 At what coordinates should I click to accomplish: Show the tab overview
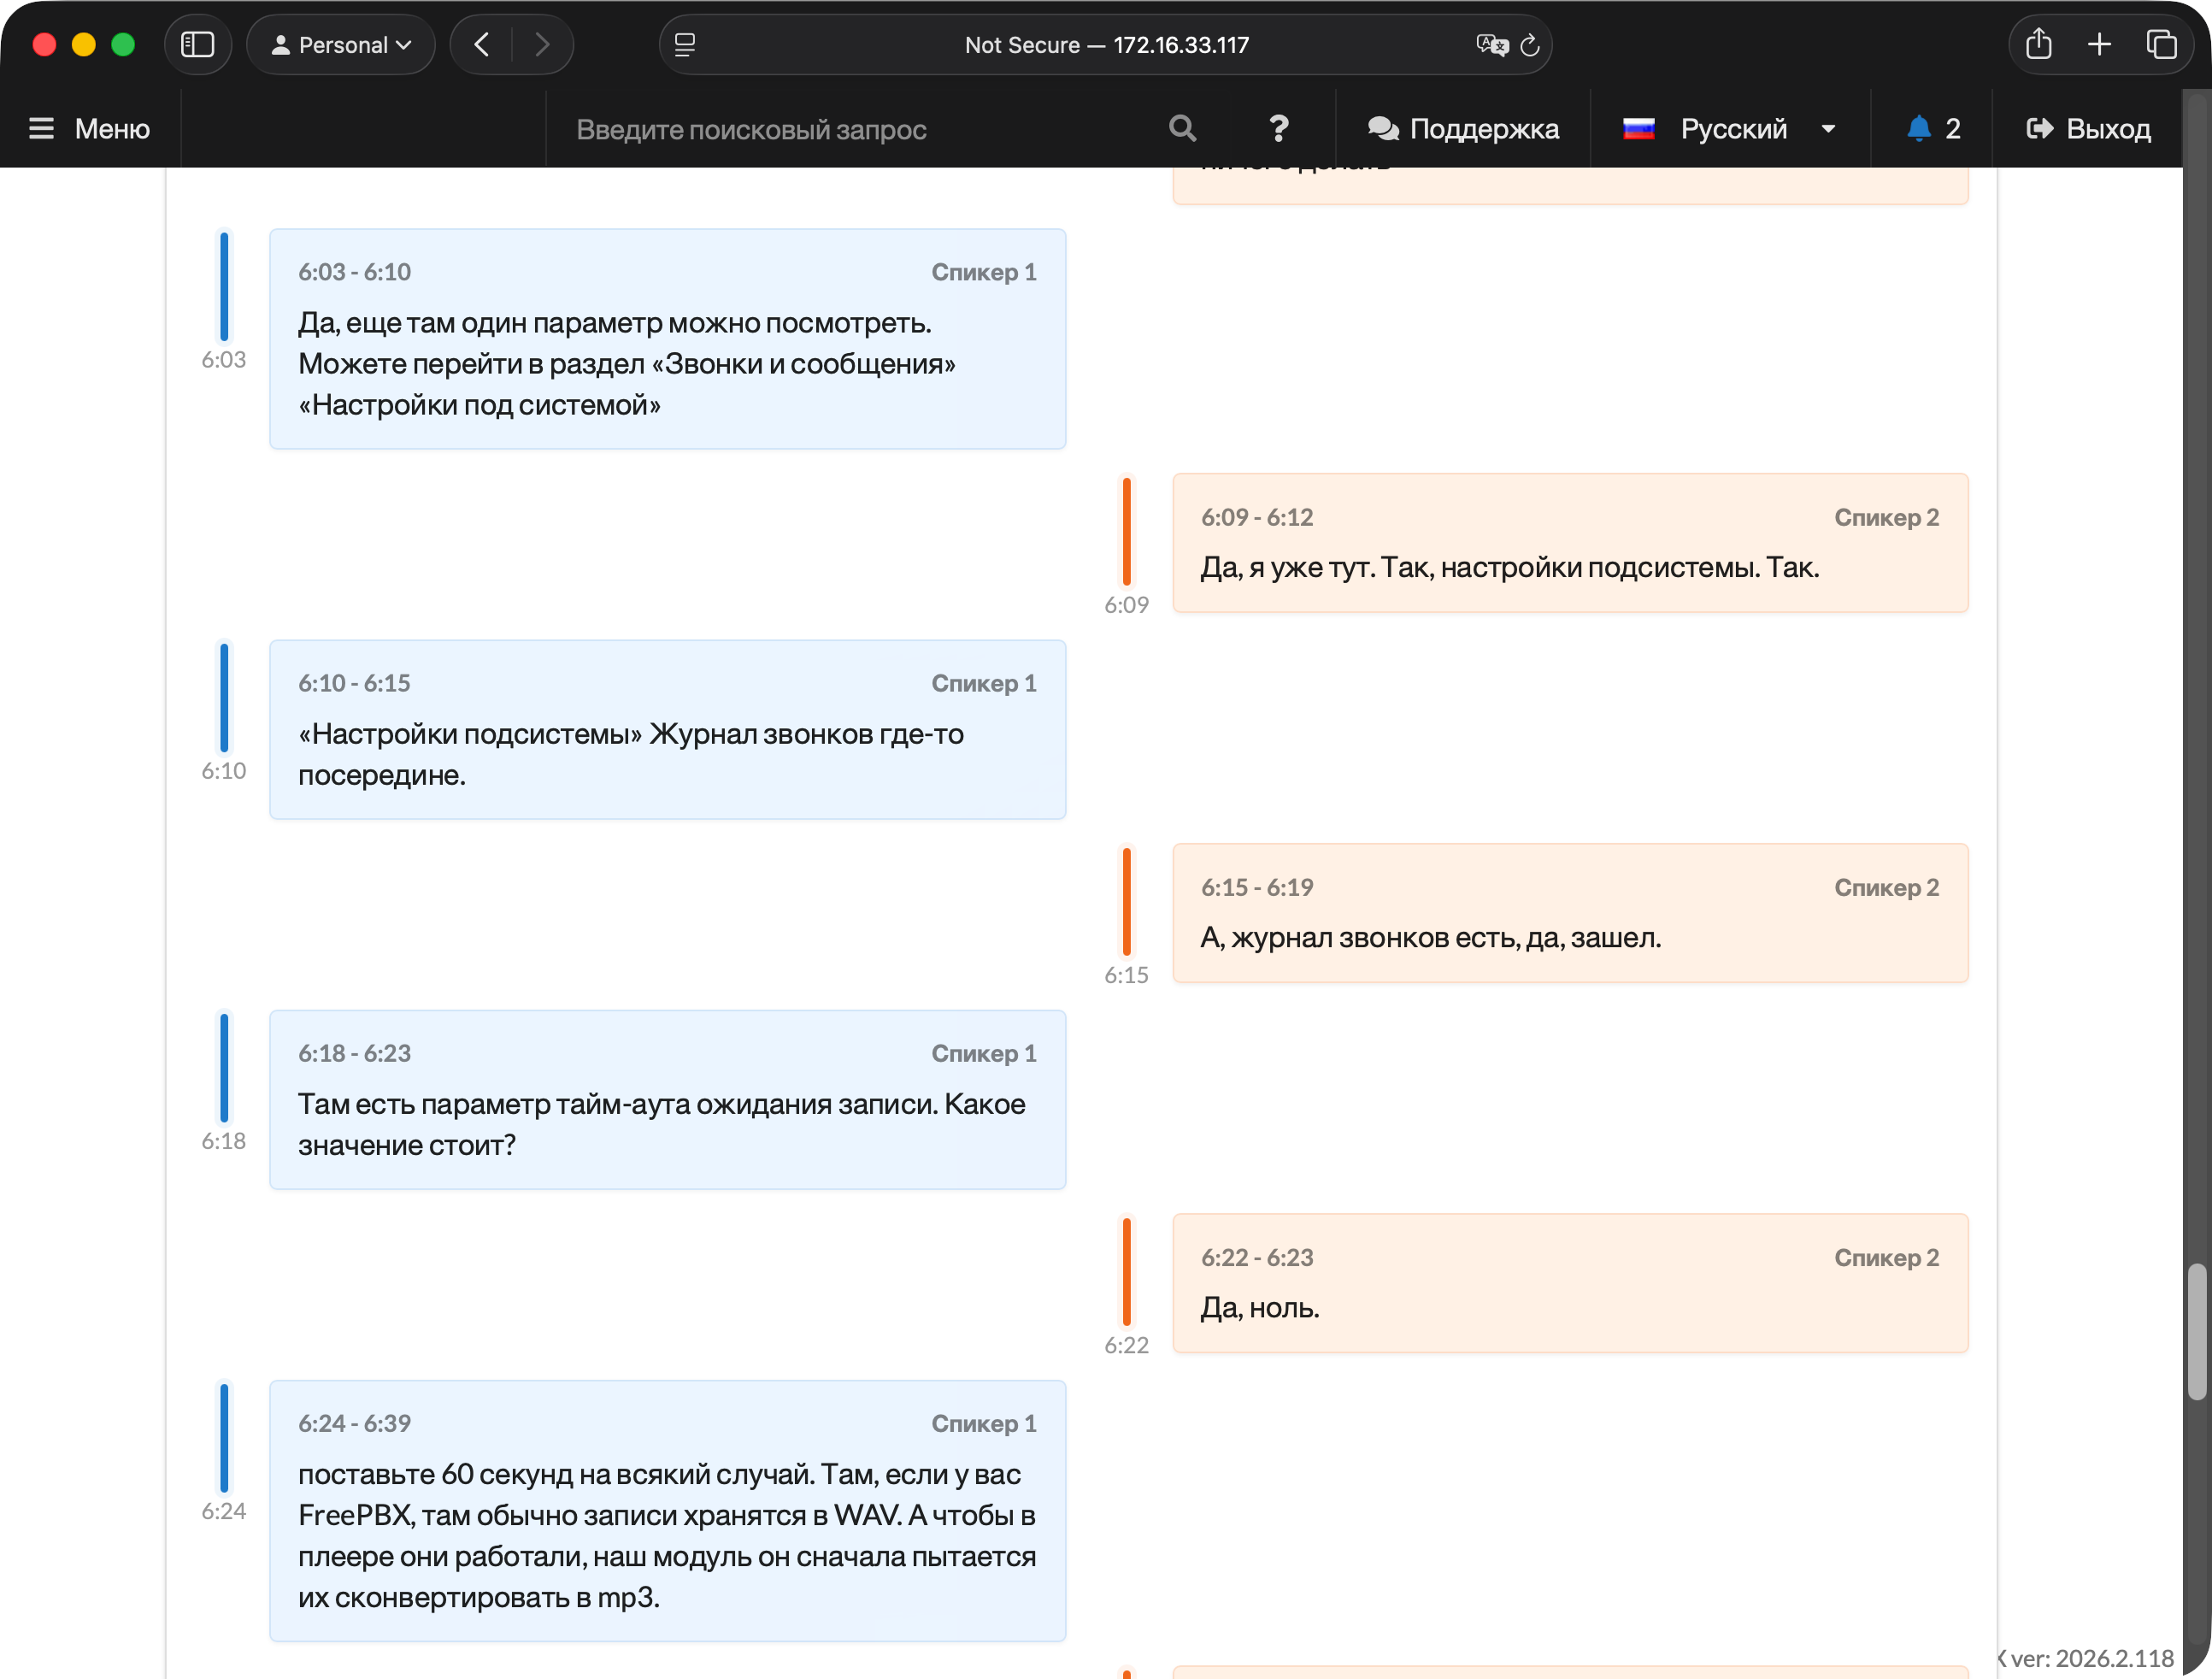point(2161,45)
